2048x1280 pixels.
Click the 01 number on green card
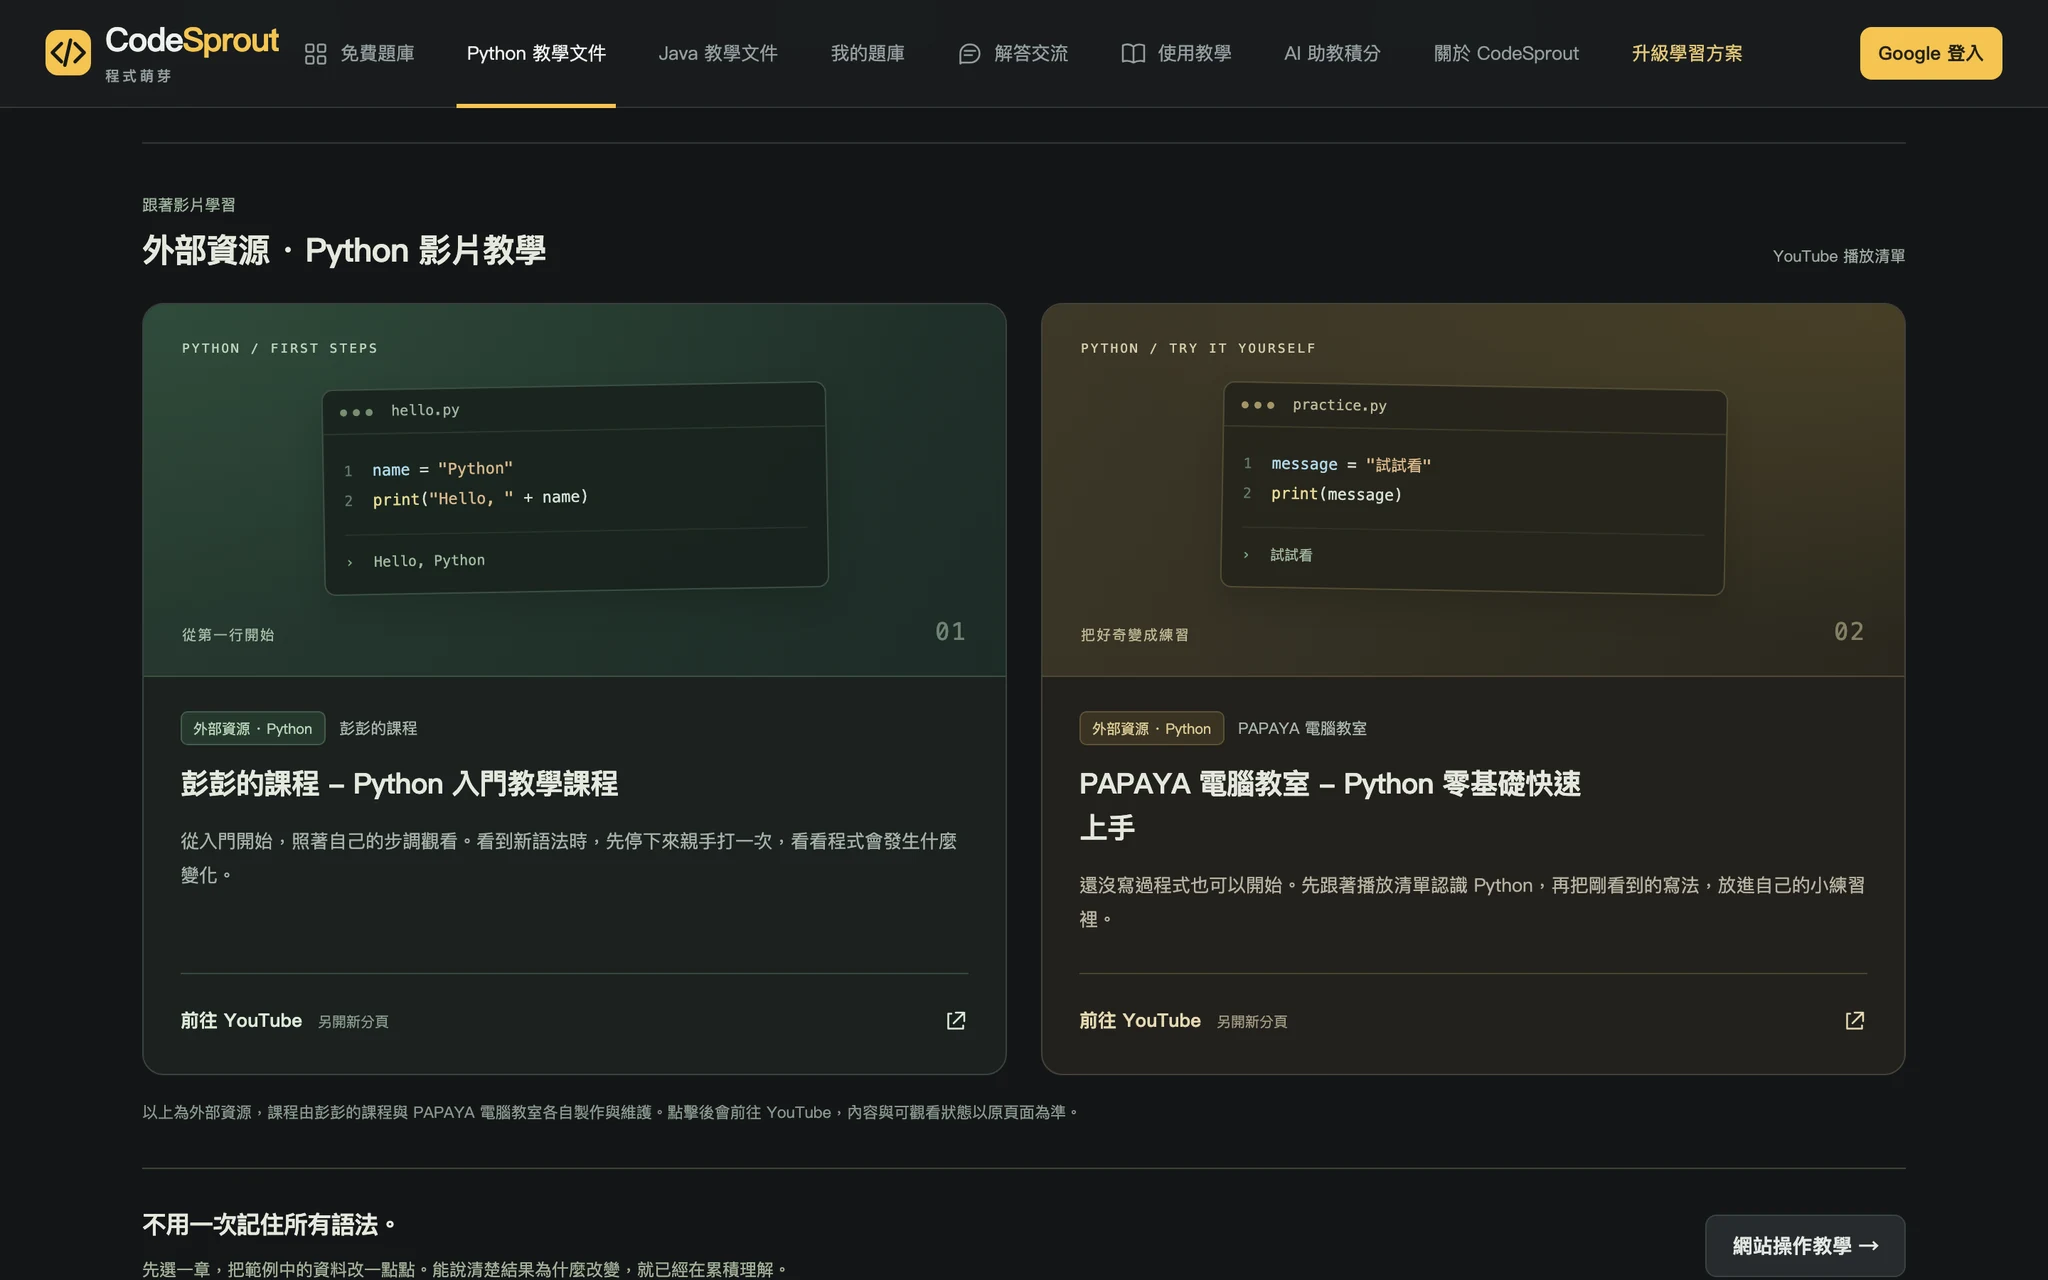click(x=950, y=632)
